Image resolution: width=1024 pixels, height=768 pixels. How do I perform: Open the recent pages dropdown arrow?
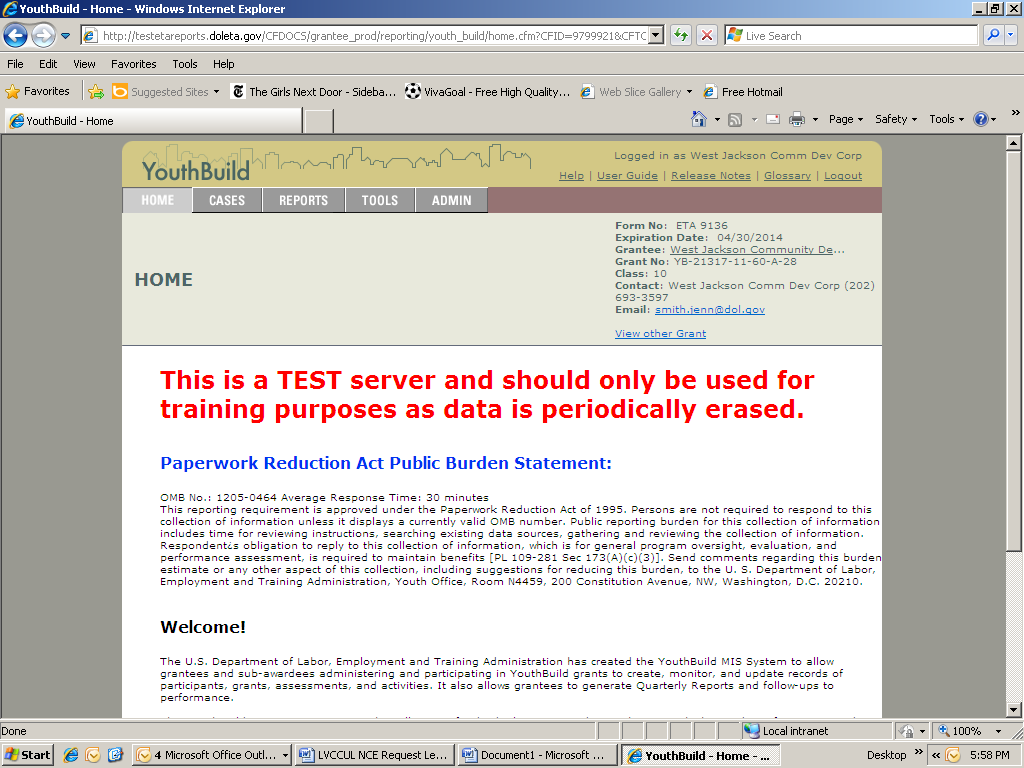65,36
